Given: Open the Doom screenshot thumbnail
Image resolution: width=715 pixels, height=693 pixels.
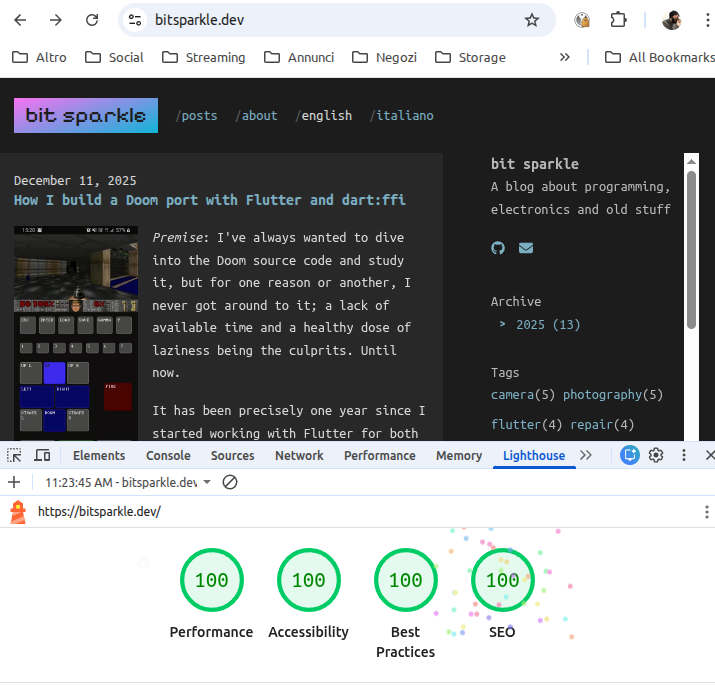Looking at the screenshot, I should point(76,333).
